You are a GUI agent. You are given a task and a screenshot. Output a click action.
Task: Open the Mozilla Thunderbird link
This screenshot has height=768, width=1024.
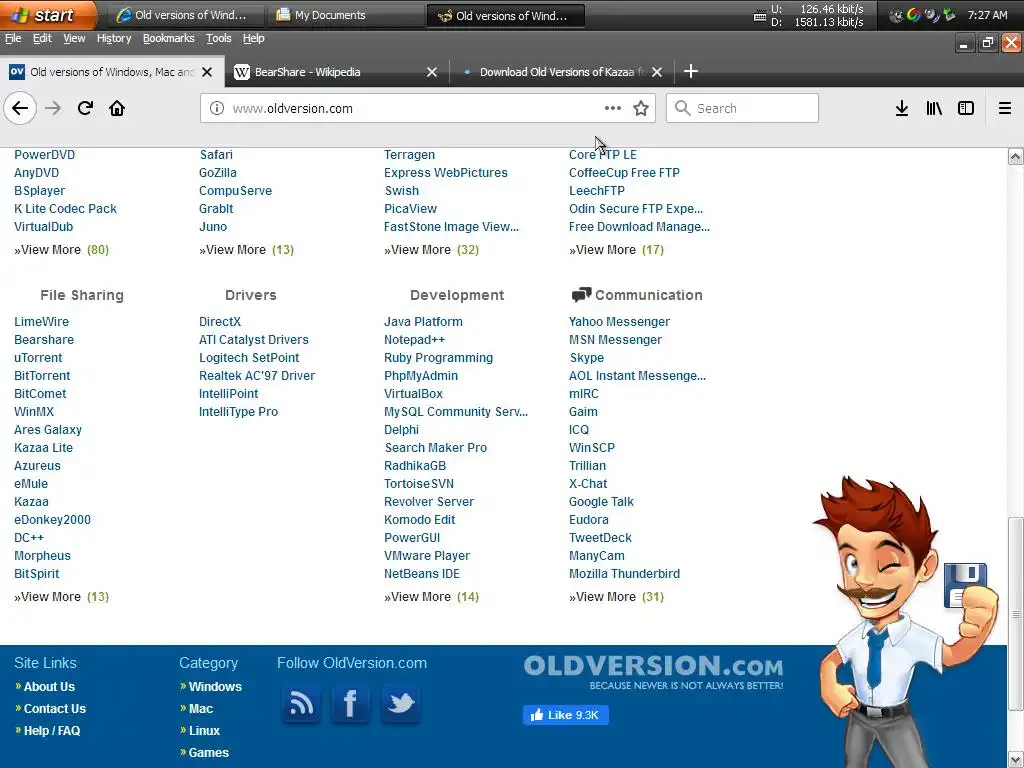click(624, 574)
